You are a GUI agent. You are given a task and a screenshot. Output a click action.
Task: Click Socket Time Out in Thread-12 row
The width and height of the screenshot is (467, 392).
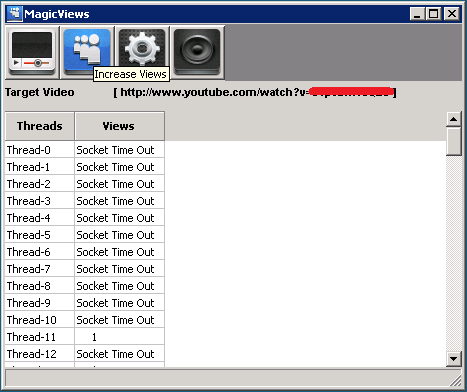pos(119,354)
